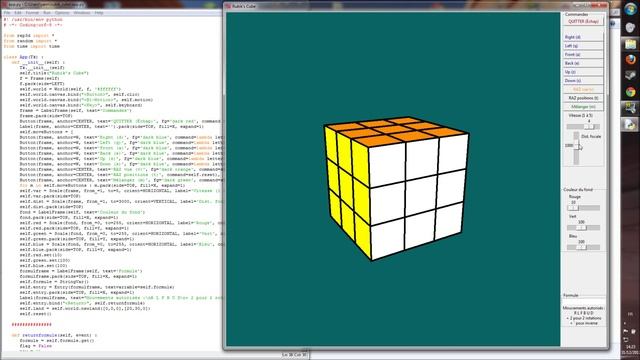Screen dimensions: 640x360
Task: Open the Options menu in IDLE editor
Action: pos(62,13)
